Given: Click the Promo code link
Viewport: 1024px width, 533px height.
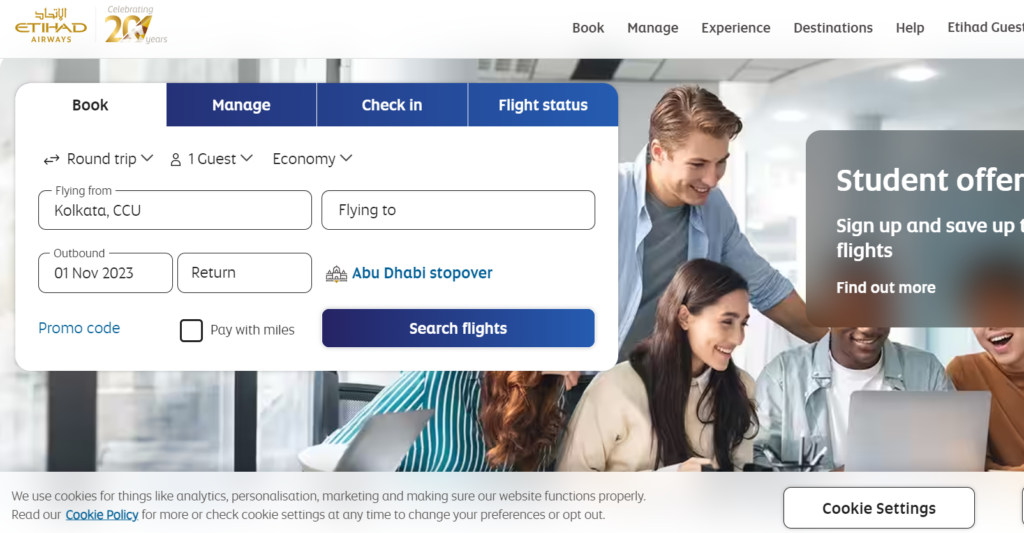Looking at the screenshot, I should click(79, 328).
